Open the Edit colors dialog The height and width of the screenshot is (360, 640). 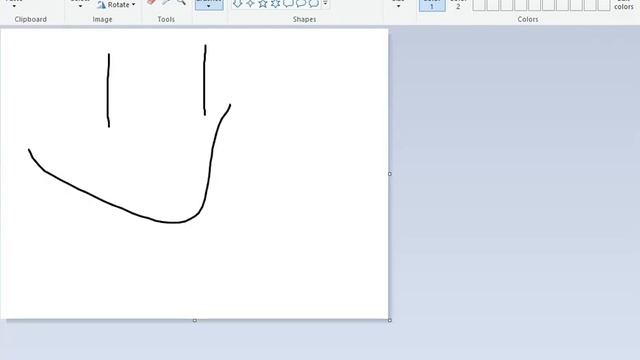tap(624, 5)
